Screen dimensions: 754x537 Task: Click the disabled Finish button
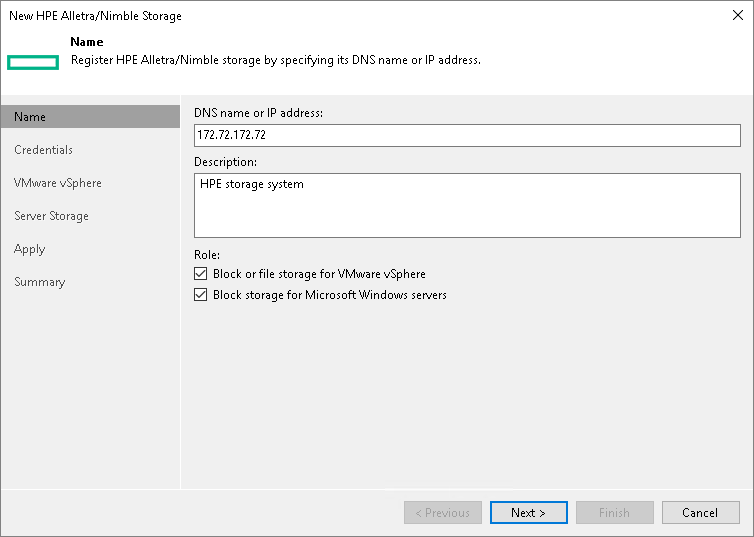tap(615, 513)
